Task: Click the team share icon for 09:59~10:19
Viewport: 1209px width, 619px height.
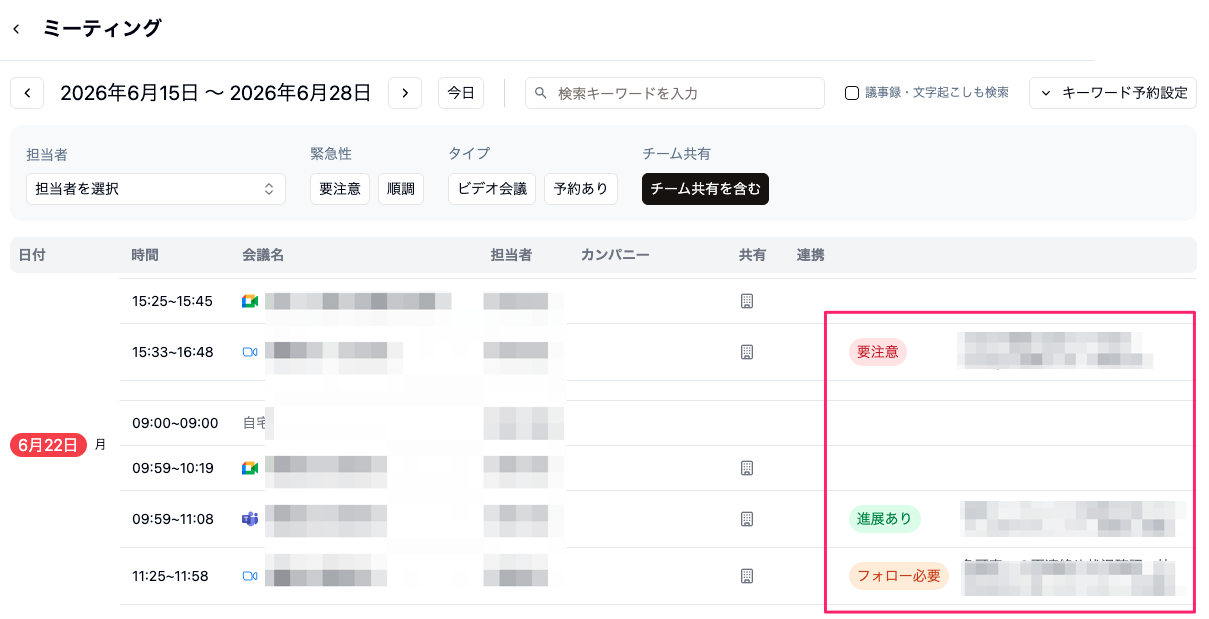Action: [x=746, y=468]
